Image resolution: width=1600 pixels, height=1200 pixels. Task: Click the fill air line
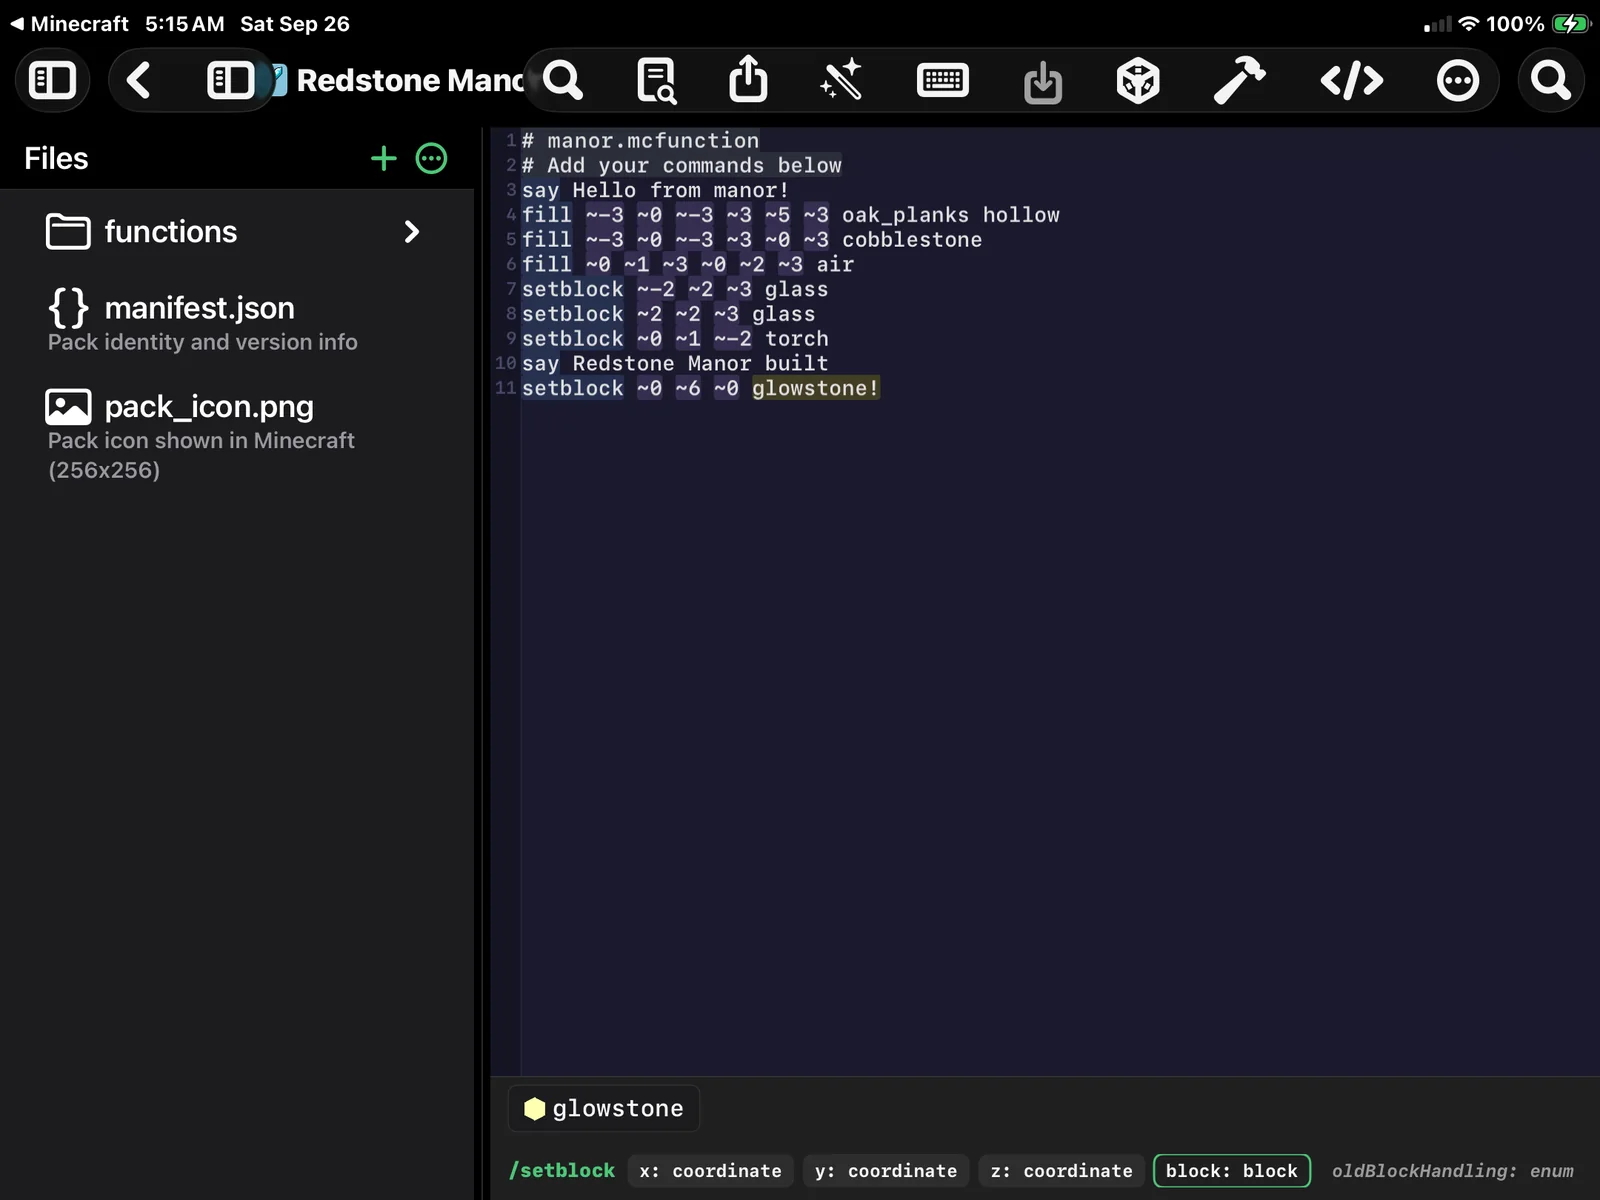pyautogui.click(x=687, y=264)
